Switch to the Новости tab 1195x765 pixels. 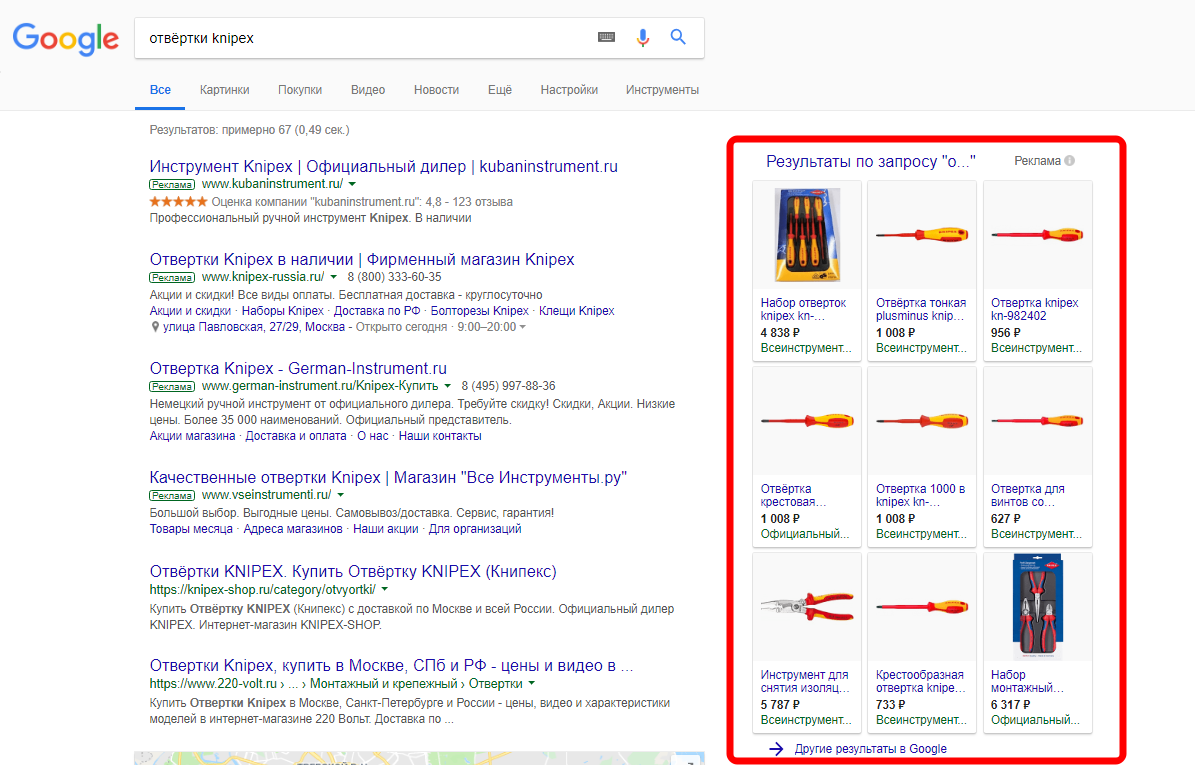(x=437, y=90)
